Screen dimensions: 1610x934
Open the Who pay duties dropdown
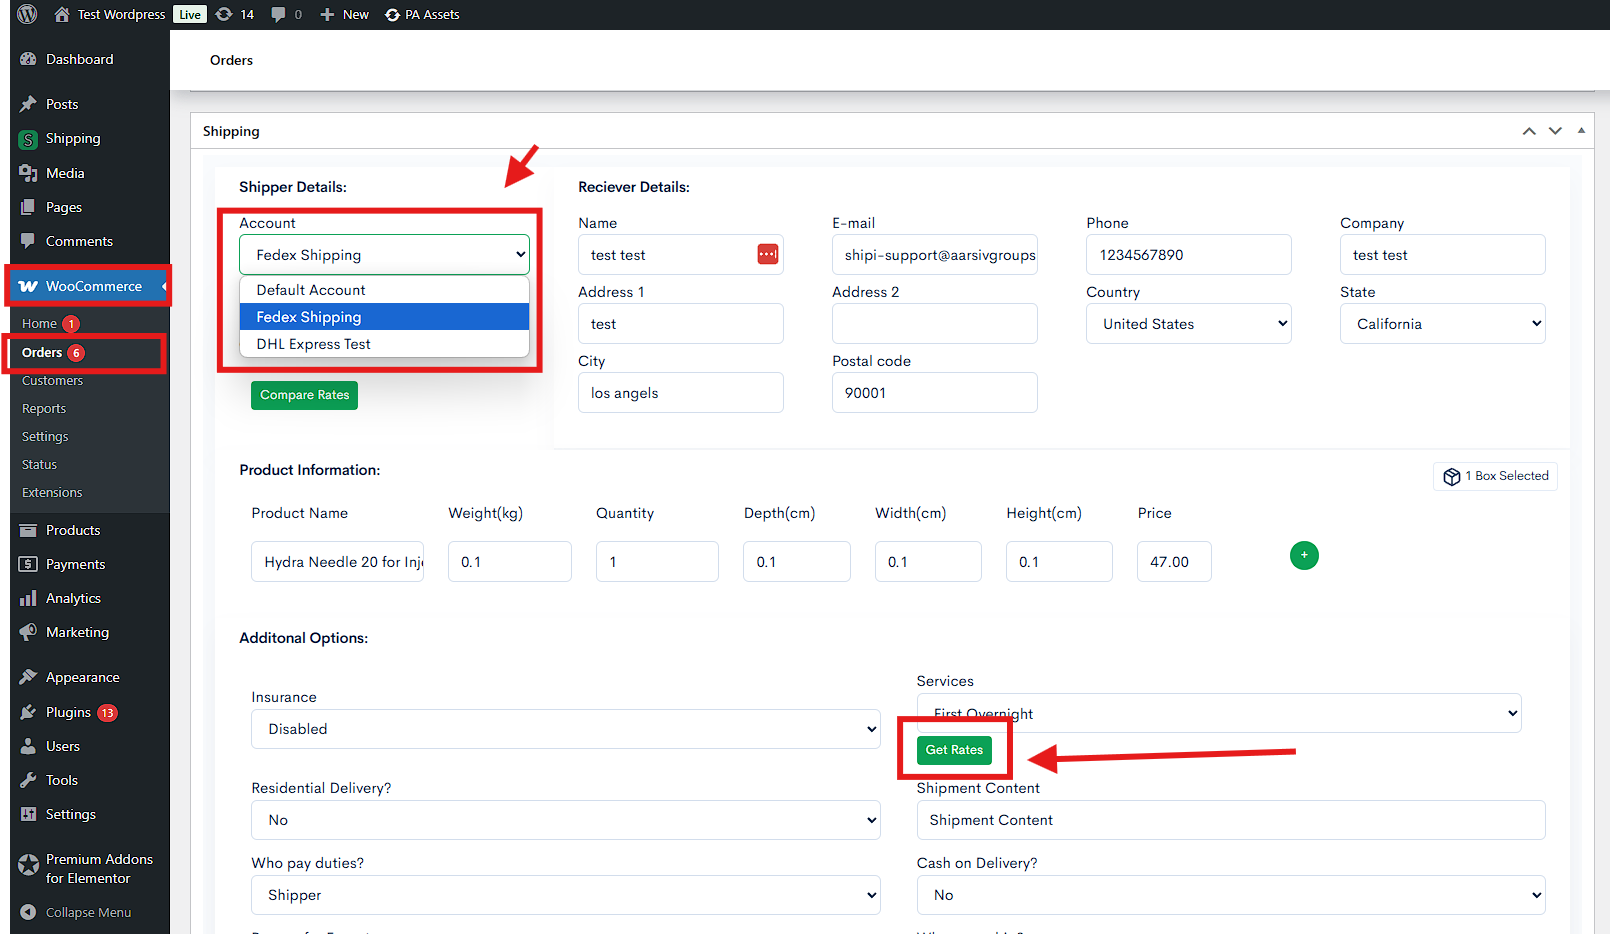[x=565, y=894]
